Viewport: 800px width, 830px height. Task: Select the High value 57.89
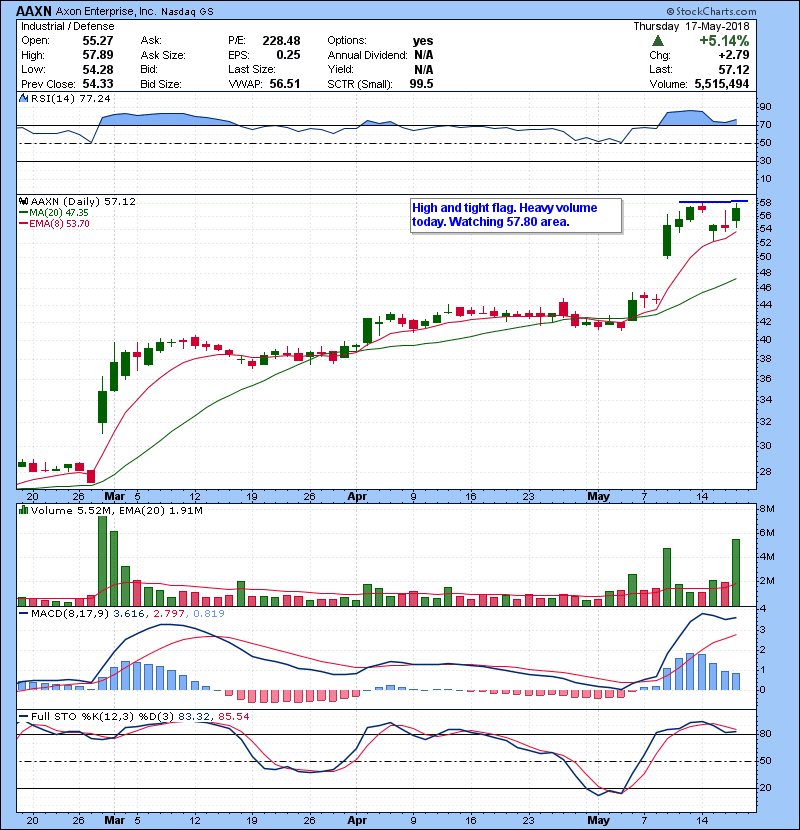[x=98, y=55]
